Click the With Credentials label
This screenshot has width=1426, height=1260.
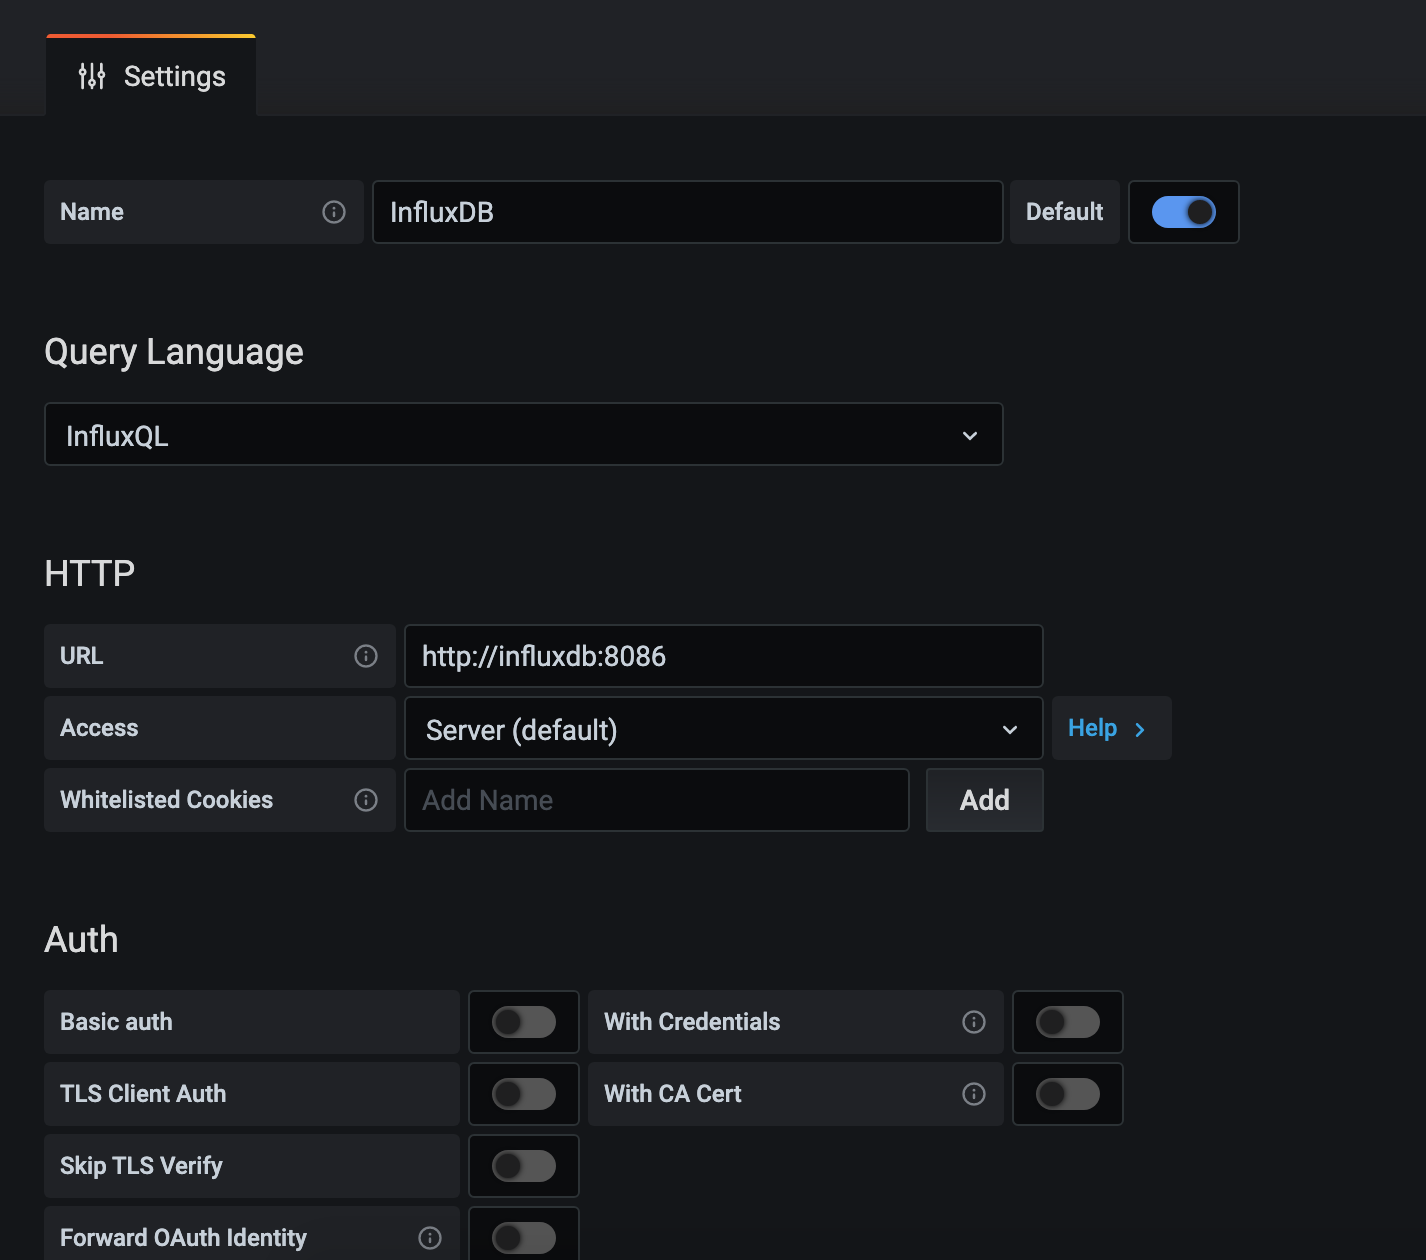click(692, 1022)
